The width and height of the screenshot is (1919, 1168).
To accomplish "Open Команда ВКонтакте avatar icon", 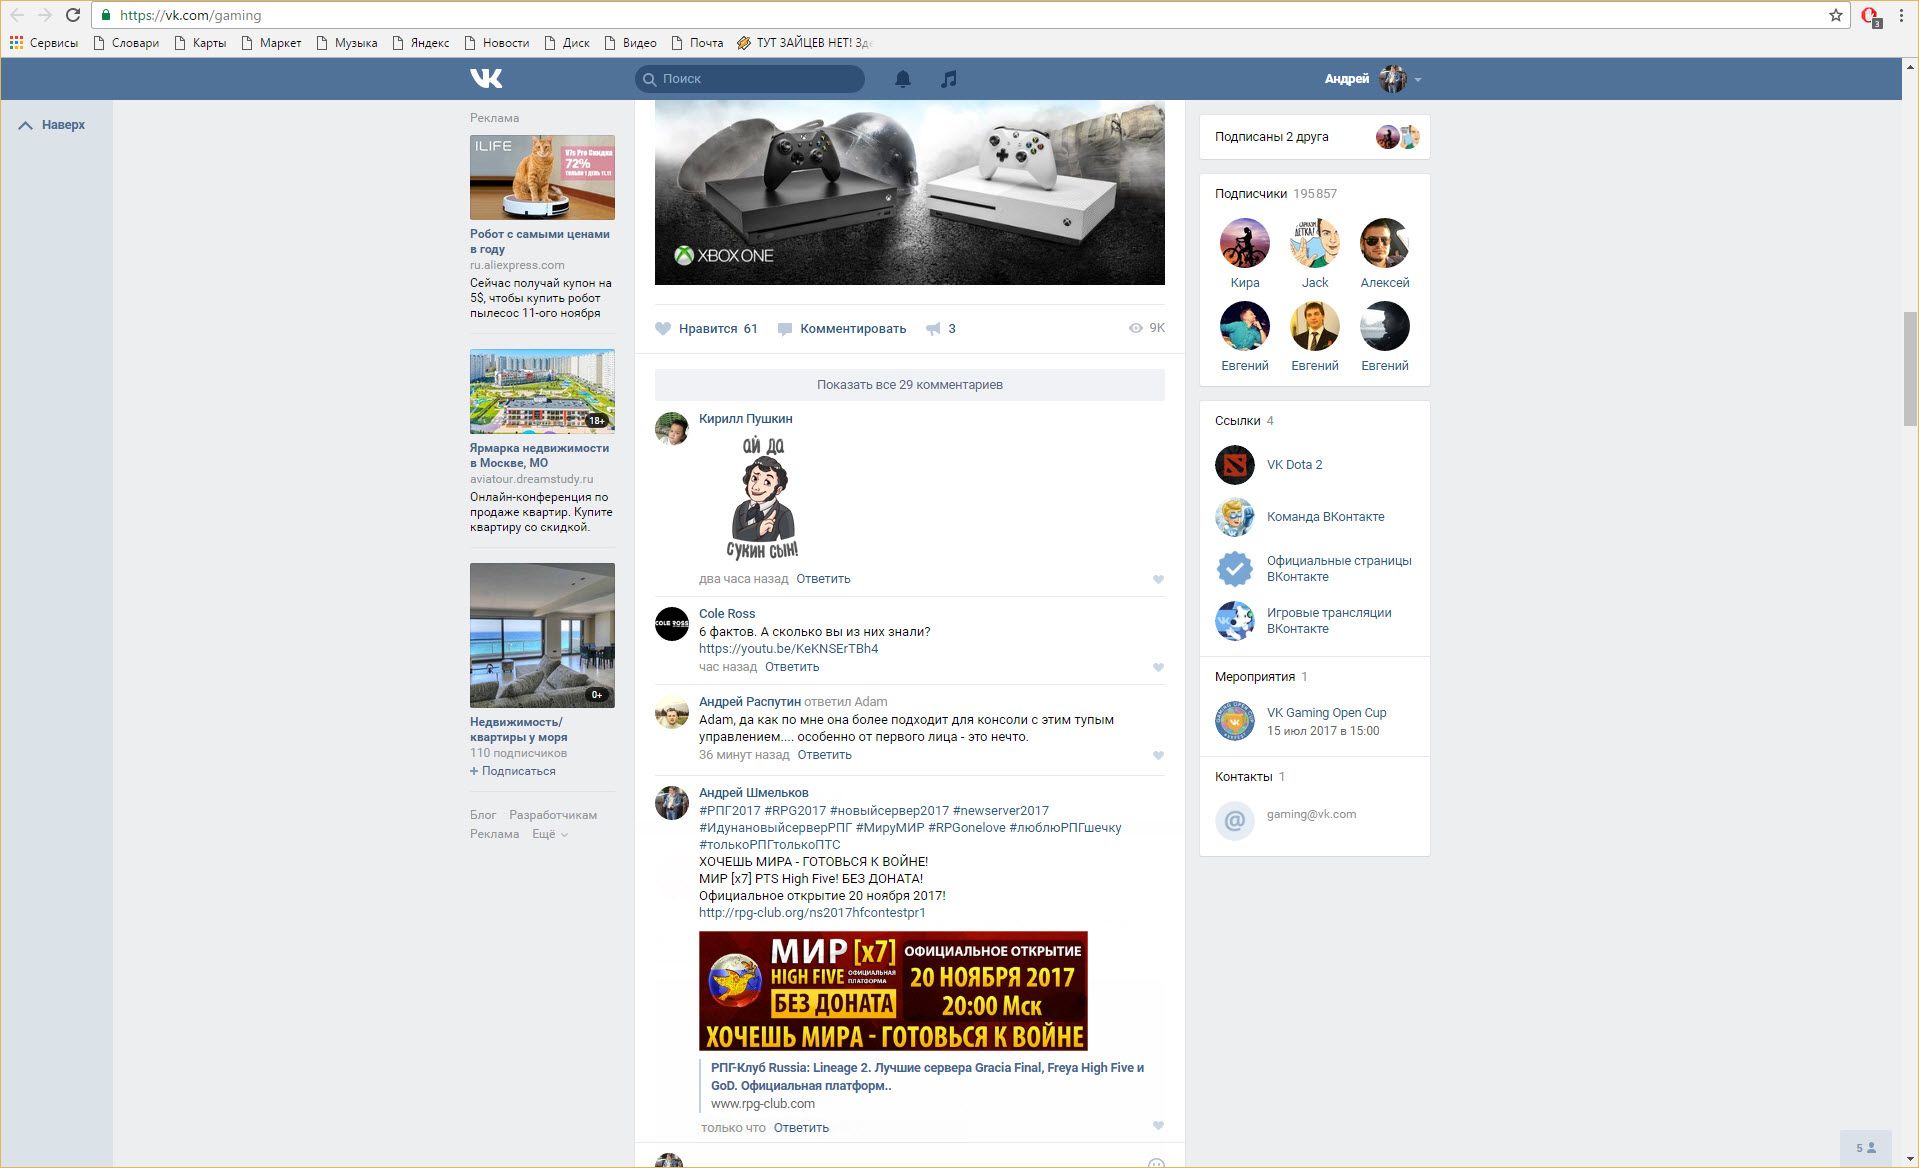I will (x=1235, y=517).
